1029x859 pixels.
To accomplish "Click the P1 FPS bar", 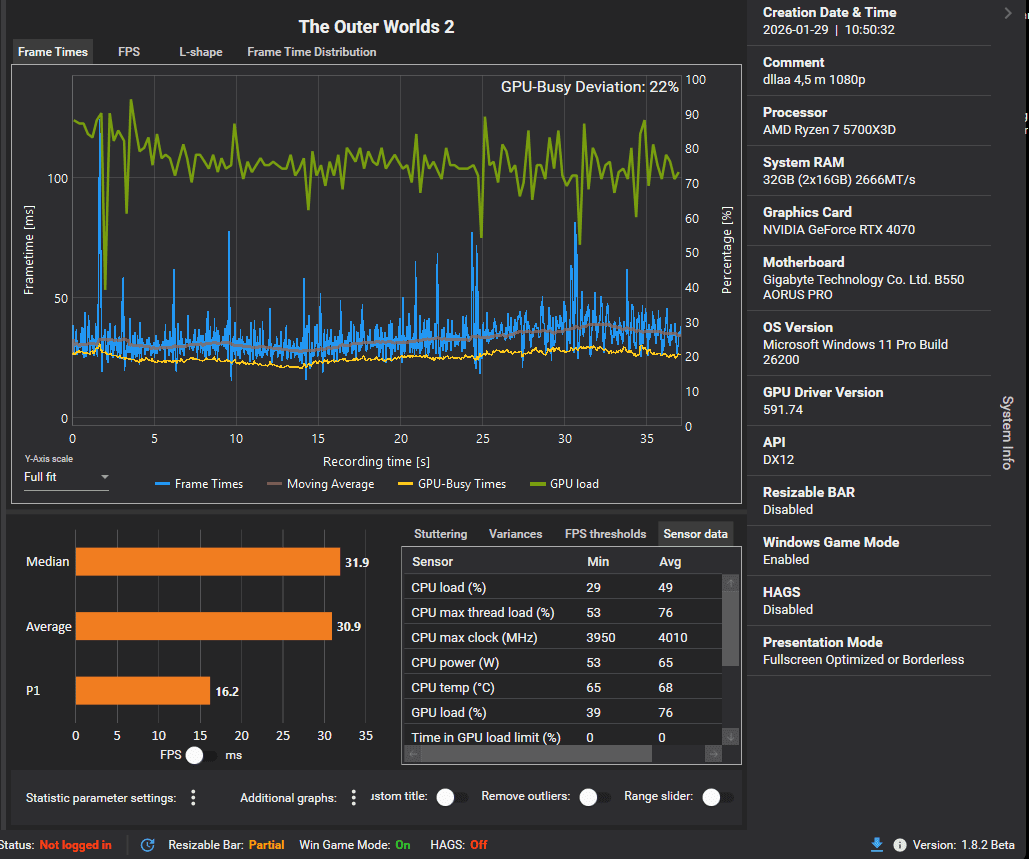I will [x=142, y=690].
